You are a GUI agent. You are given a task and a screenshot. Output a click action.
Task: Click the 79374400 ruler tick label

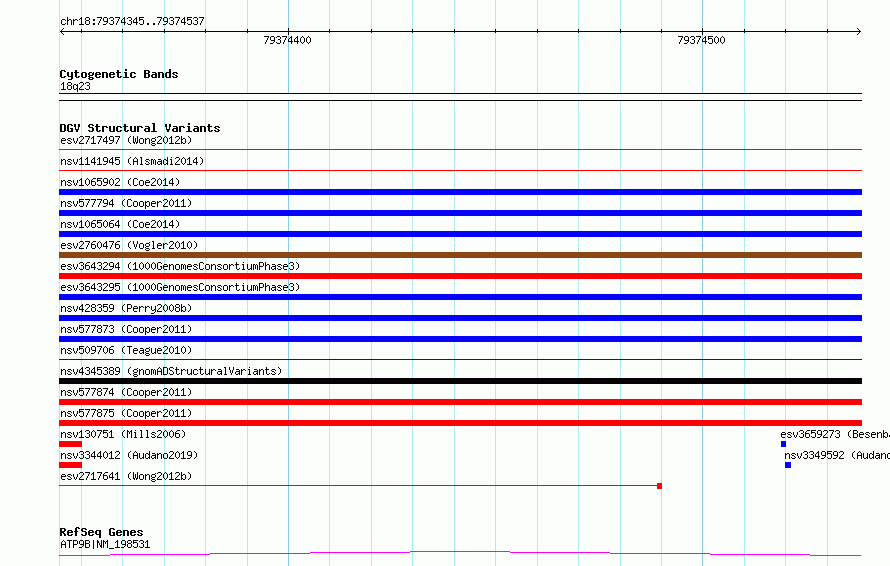click(x=287, y=40)
